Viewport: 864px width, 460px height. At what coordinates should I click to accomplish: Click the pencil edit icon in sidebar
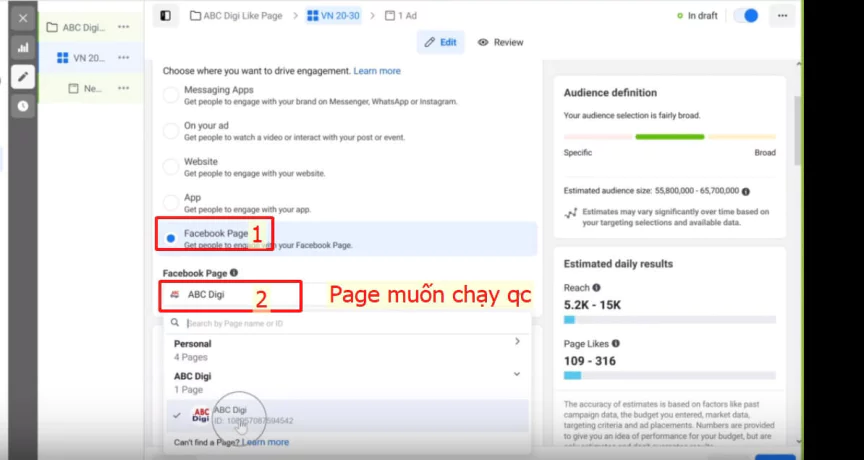click(23, 76)
